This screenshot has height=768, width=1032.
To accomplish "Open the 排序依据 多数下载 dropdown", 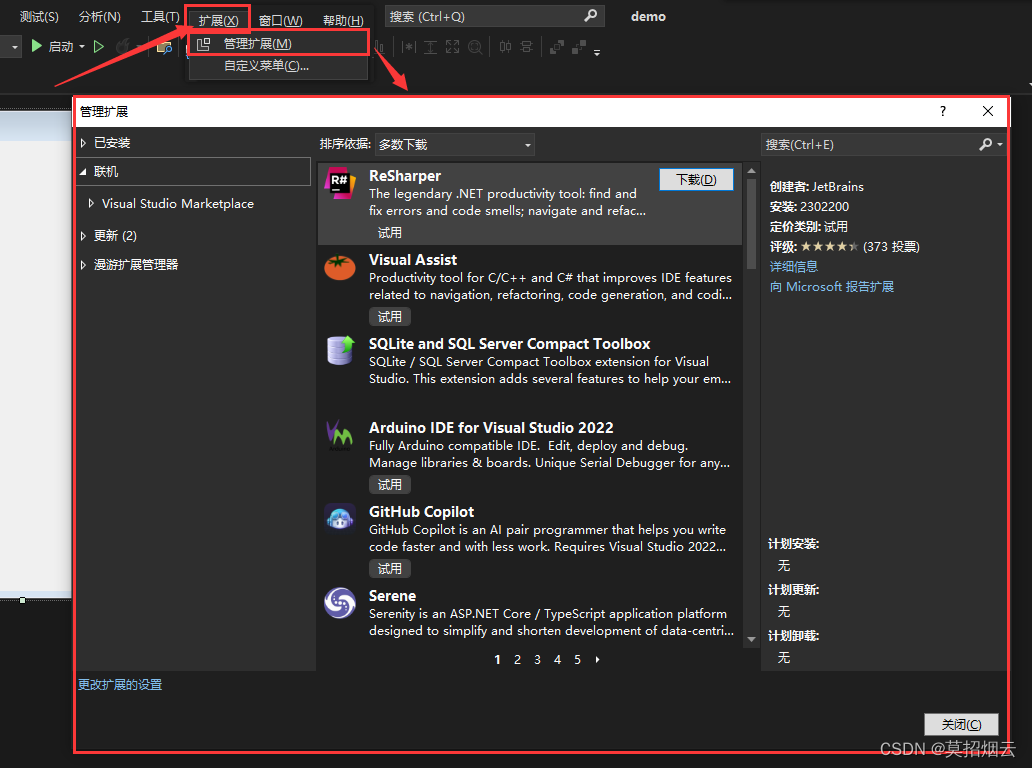I will [x=454, y=145].
